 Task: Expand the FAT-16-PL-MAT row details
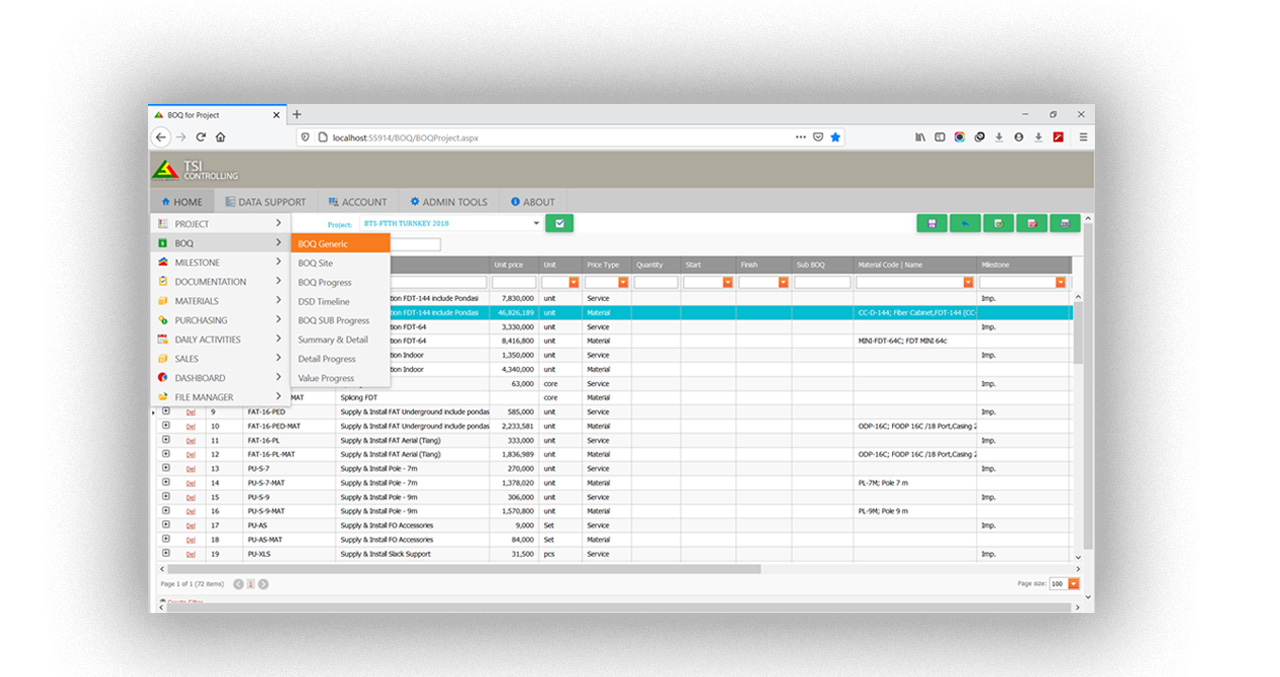pos(166,454)
